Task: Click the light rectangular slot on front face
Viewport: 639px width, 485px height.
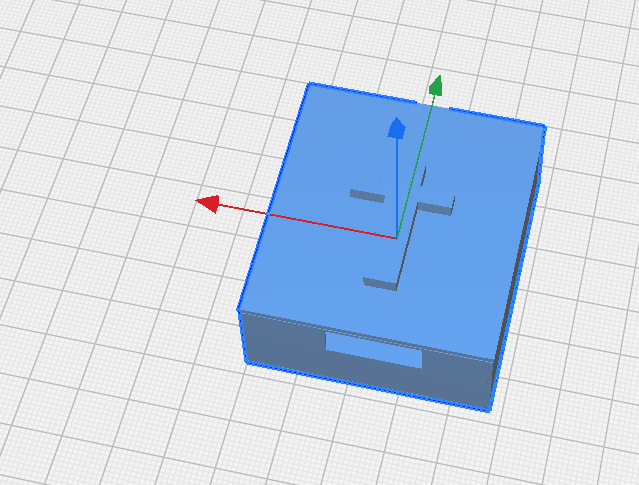Action: pos(373,351)
